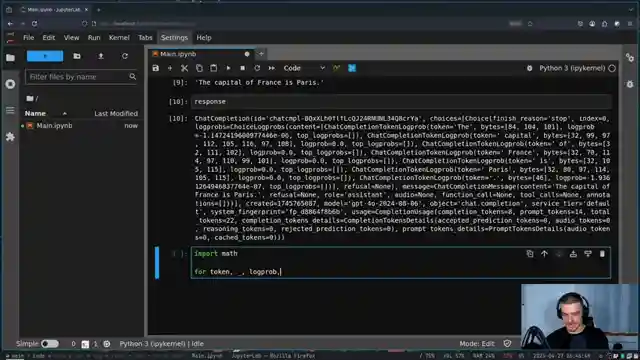
Task: Open Running Terminals and Kernels sidebar
Action: pyautogui.click(x=11, y=84)
